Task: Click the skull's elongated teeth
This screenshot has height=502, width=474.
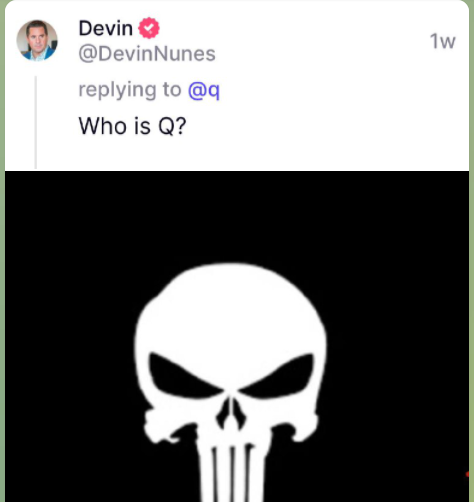Action: coord(231,472)
